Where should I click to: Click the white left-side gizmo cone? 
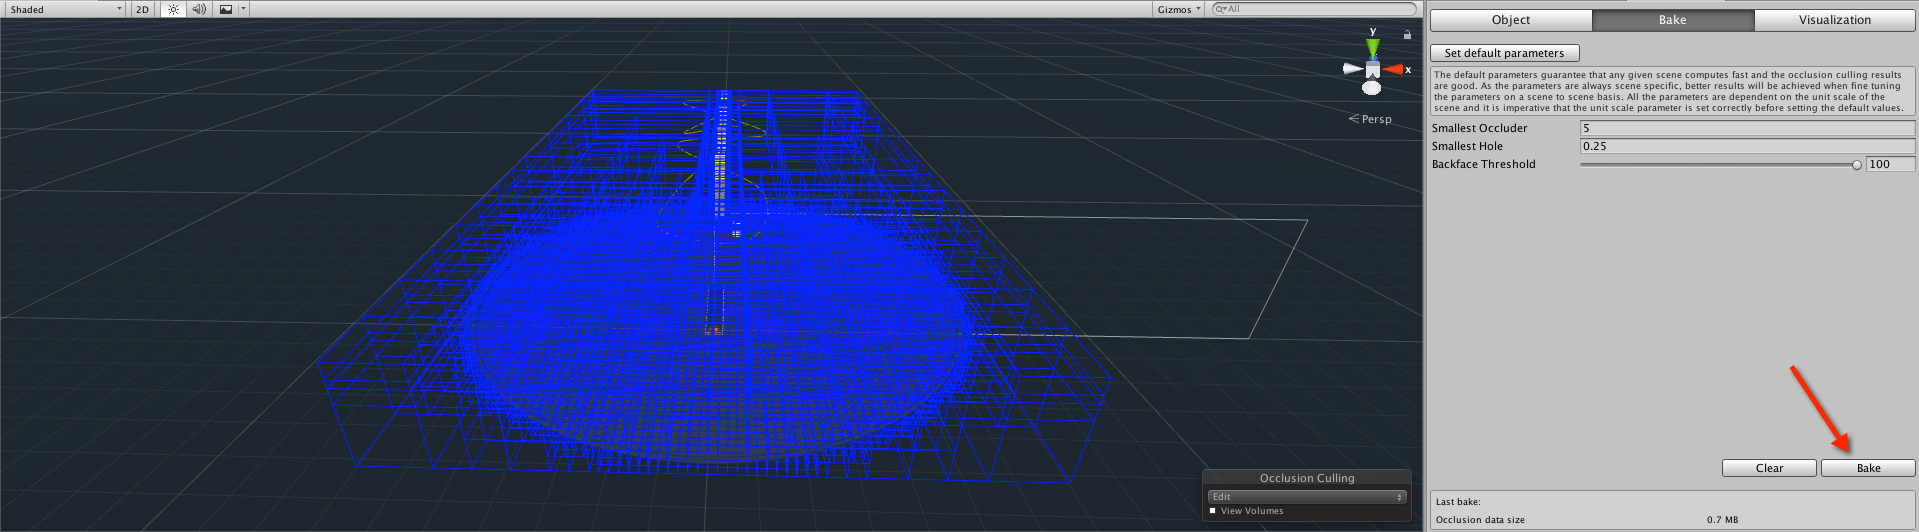pyautogui.click(x=1352, y=69)
